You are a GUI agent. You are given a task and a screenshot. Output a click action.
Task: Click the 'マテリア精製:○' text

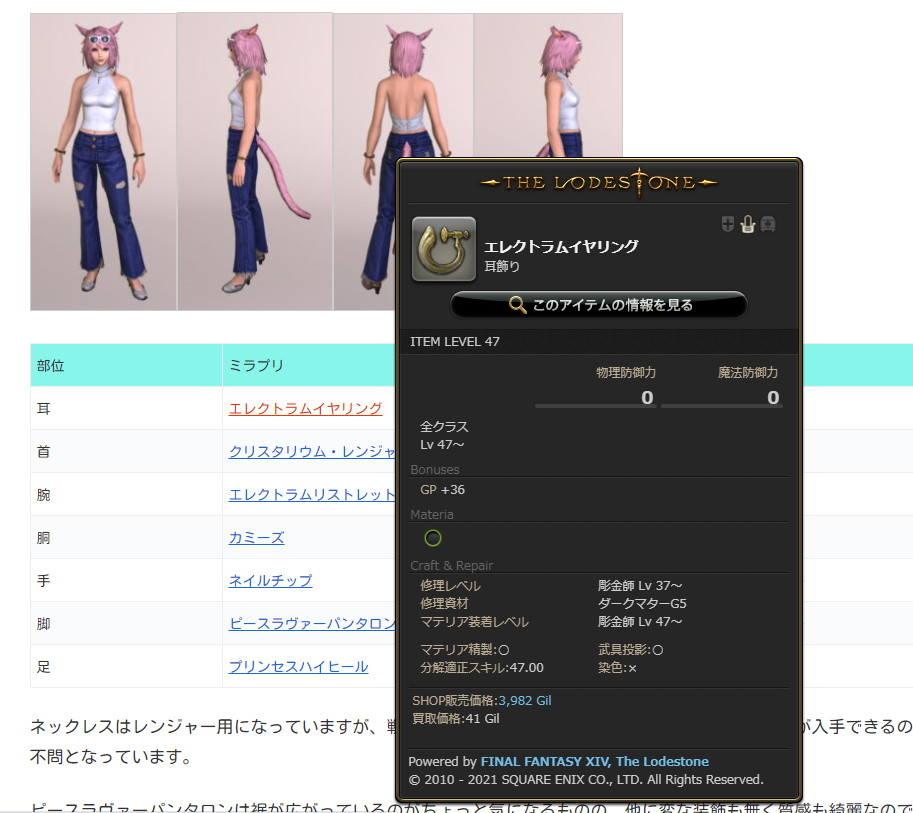tap(465, 649)
